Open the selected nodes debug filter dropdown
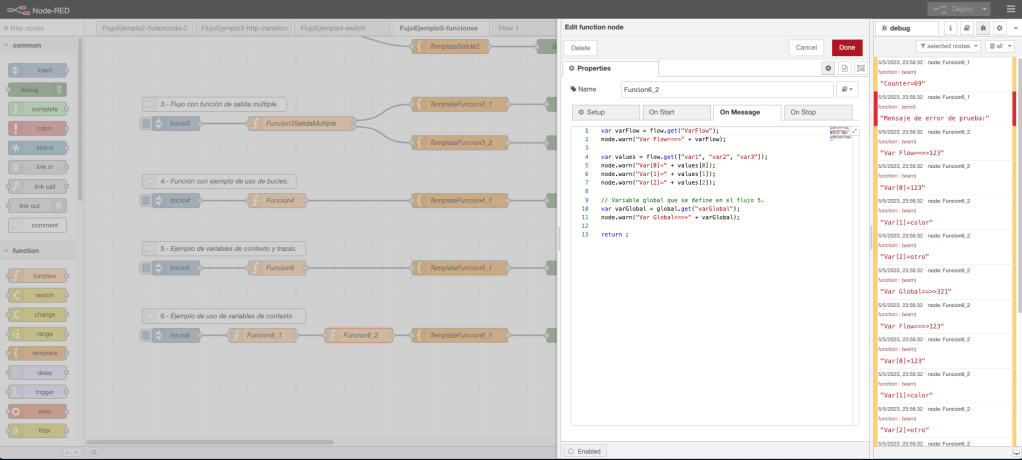Viewport: 1022px width, 460px height. click(948, 46)
